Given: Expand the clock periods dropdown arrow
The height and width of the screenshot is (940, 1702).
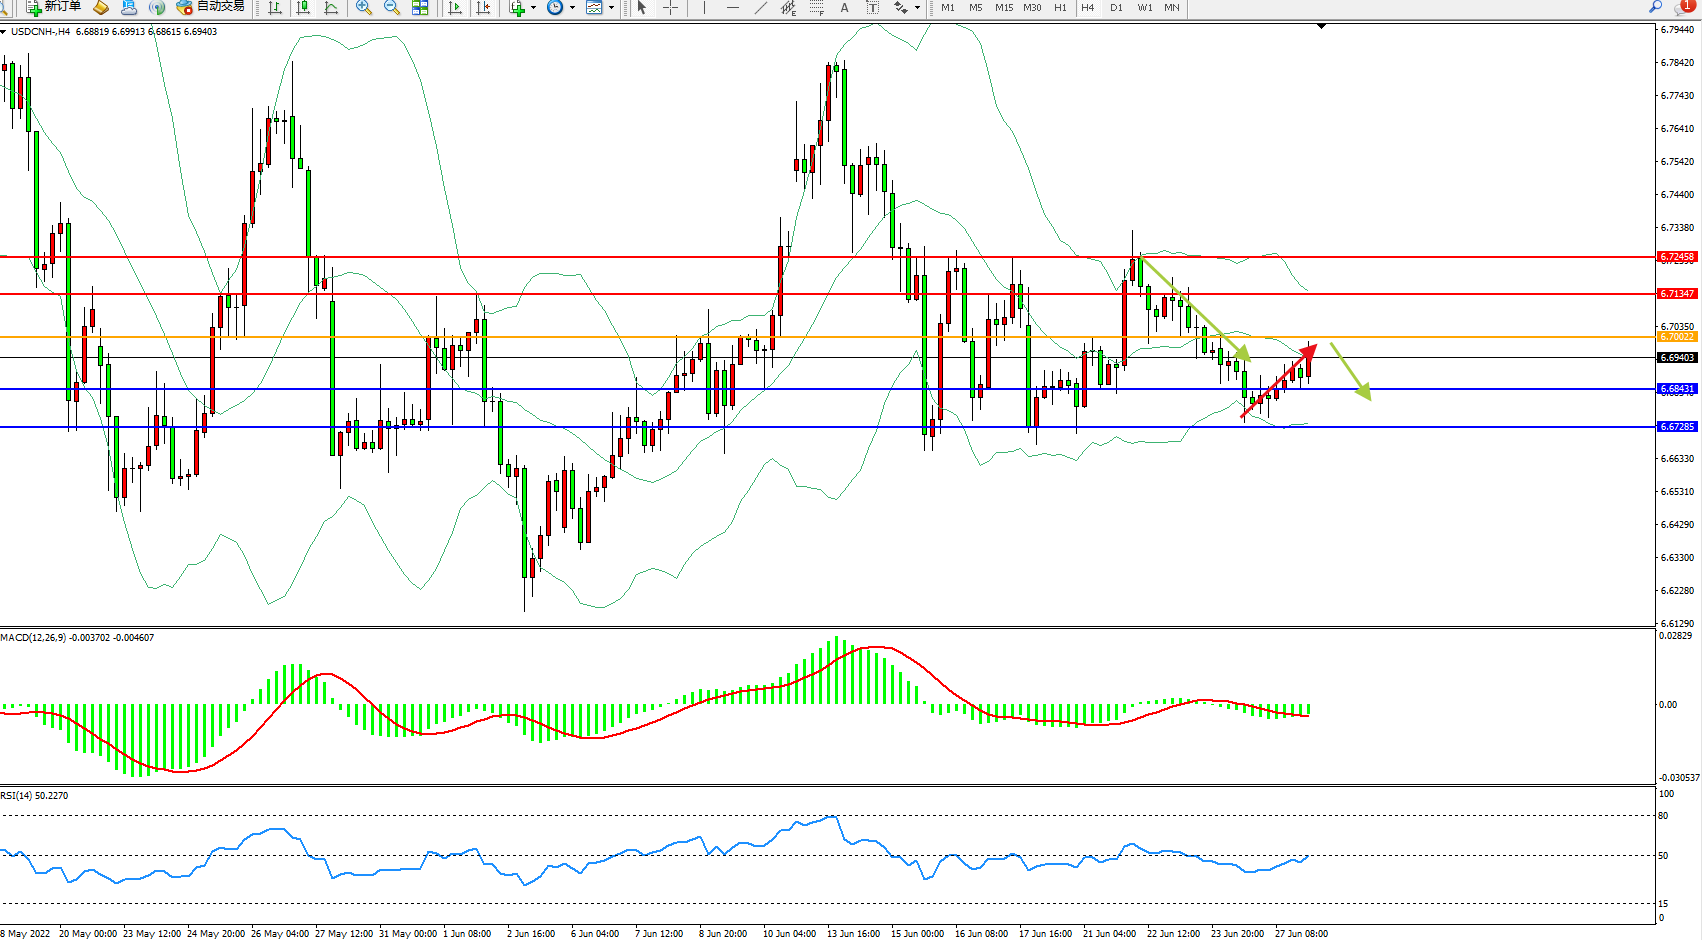Looking at the screenshot, I should click(572, 7).
